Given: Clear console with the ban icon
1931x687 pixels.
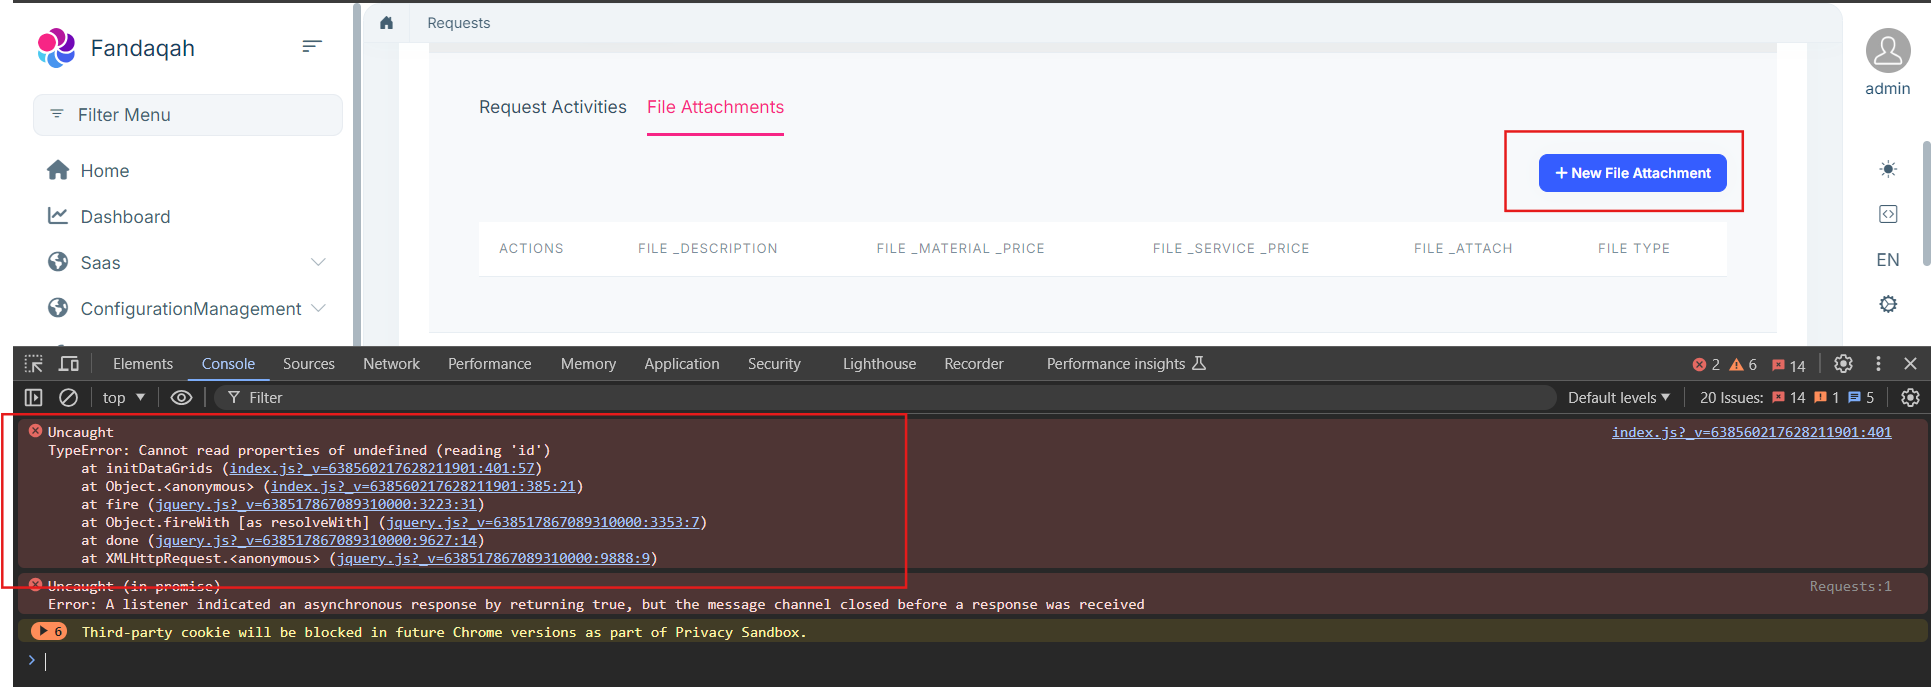Looking at the screenshot, I should click(68, 397).
